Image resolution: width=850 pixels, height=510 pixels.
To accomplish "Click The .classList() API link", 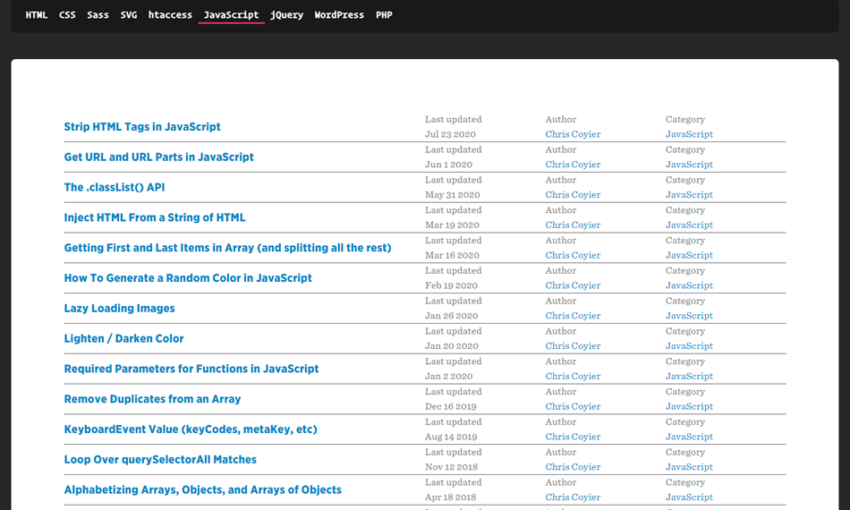I will click(114, 187).
